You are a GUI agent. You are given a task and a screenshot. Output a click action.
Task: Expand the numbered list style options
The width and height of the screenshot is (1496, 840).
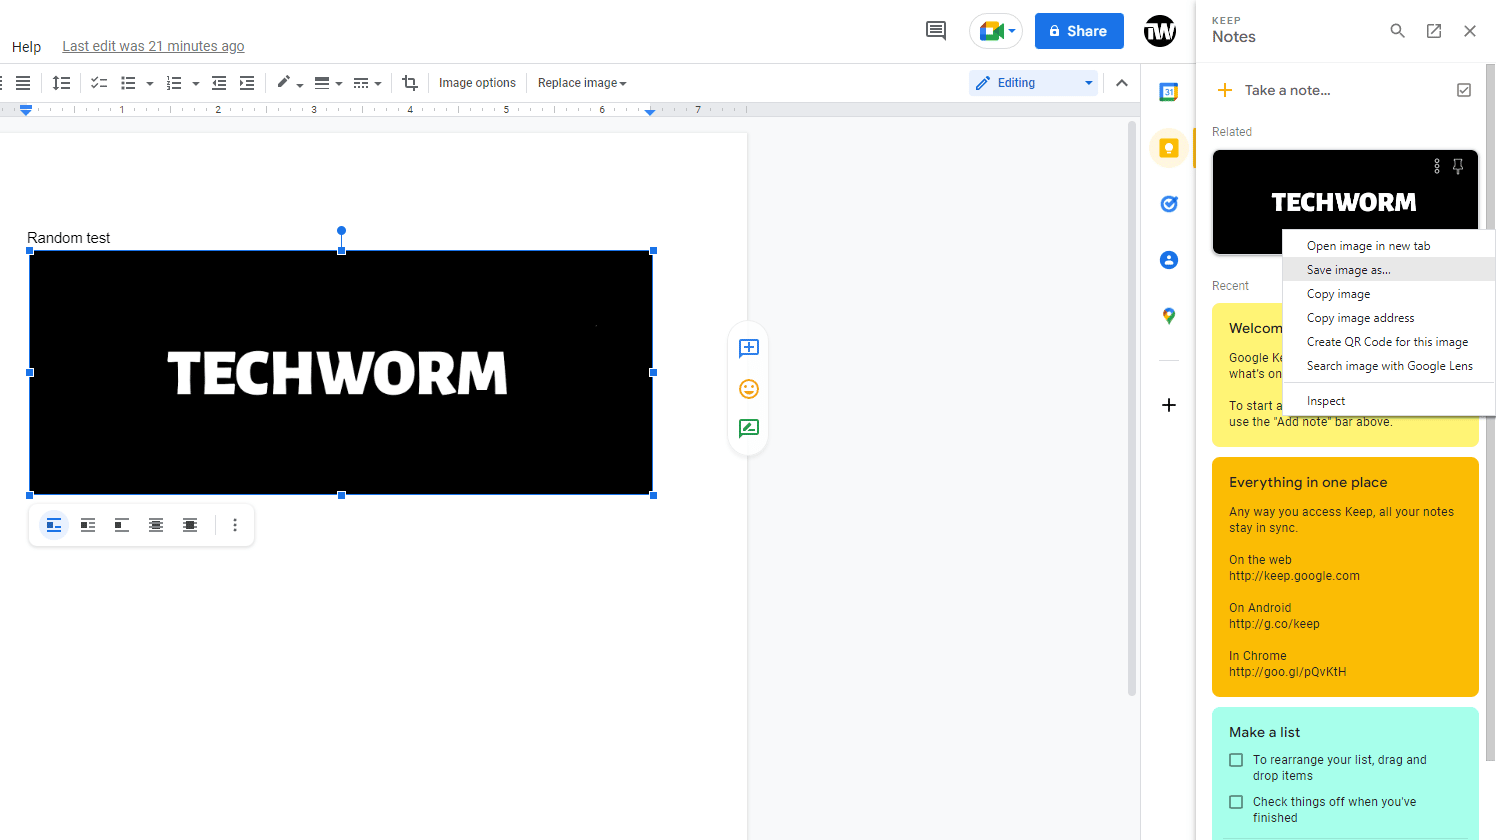(196, 84)
